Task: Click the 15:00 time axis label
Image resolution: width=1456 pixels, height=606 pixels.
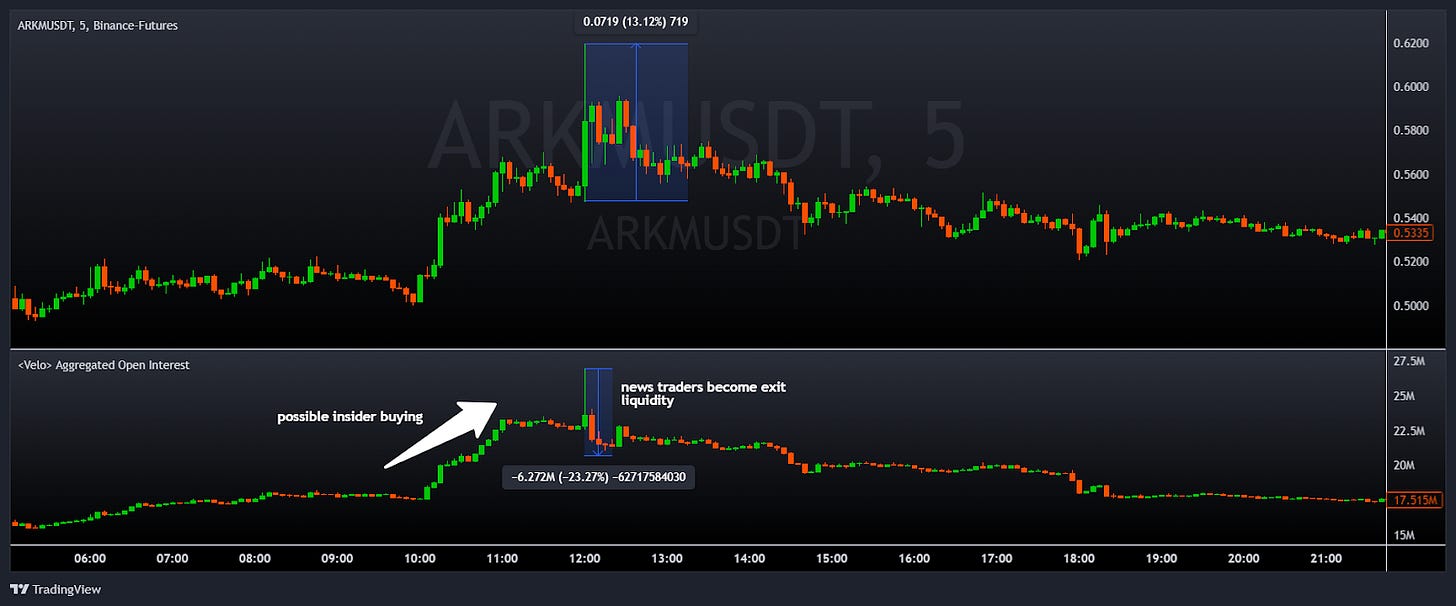Action: coord(832,559)
